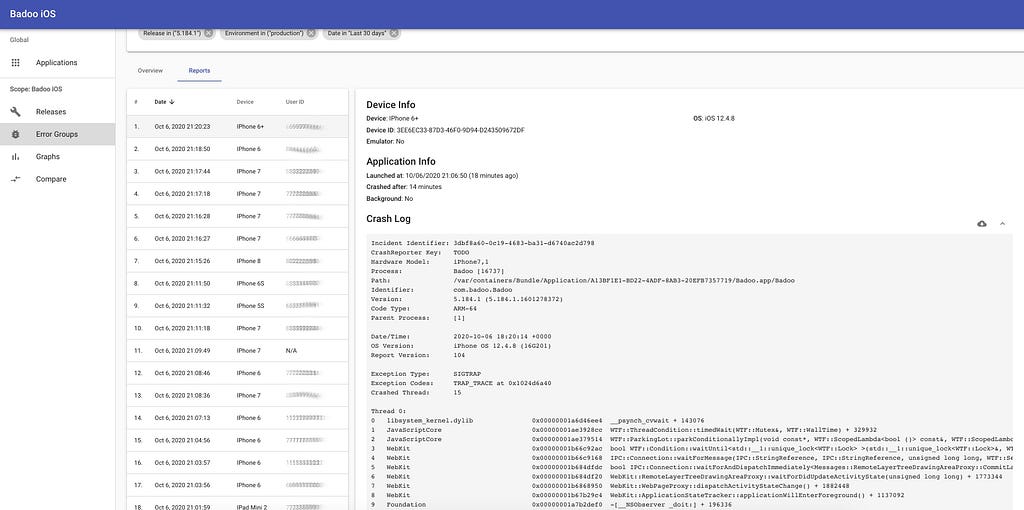Click the Badoo iOS header title
Viewport: 1024px width, 510px height.
[33, 14]
